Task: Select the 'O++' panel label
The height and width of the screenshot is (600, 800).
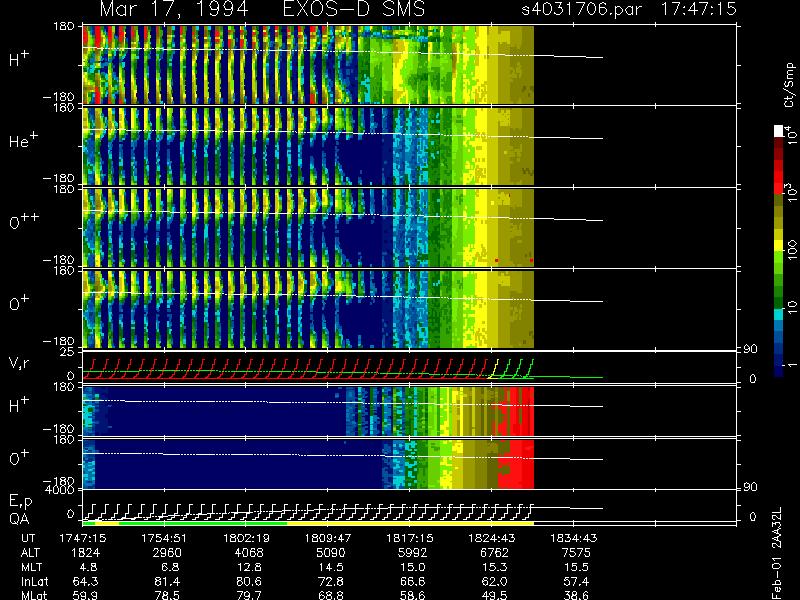Action: pos(24,220)
